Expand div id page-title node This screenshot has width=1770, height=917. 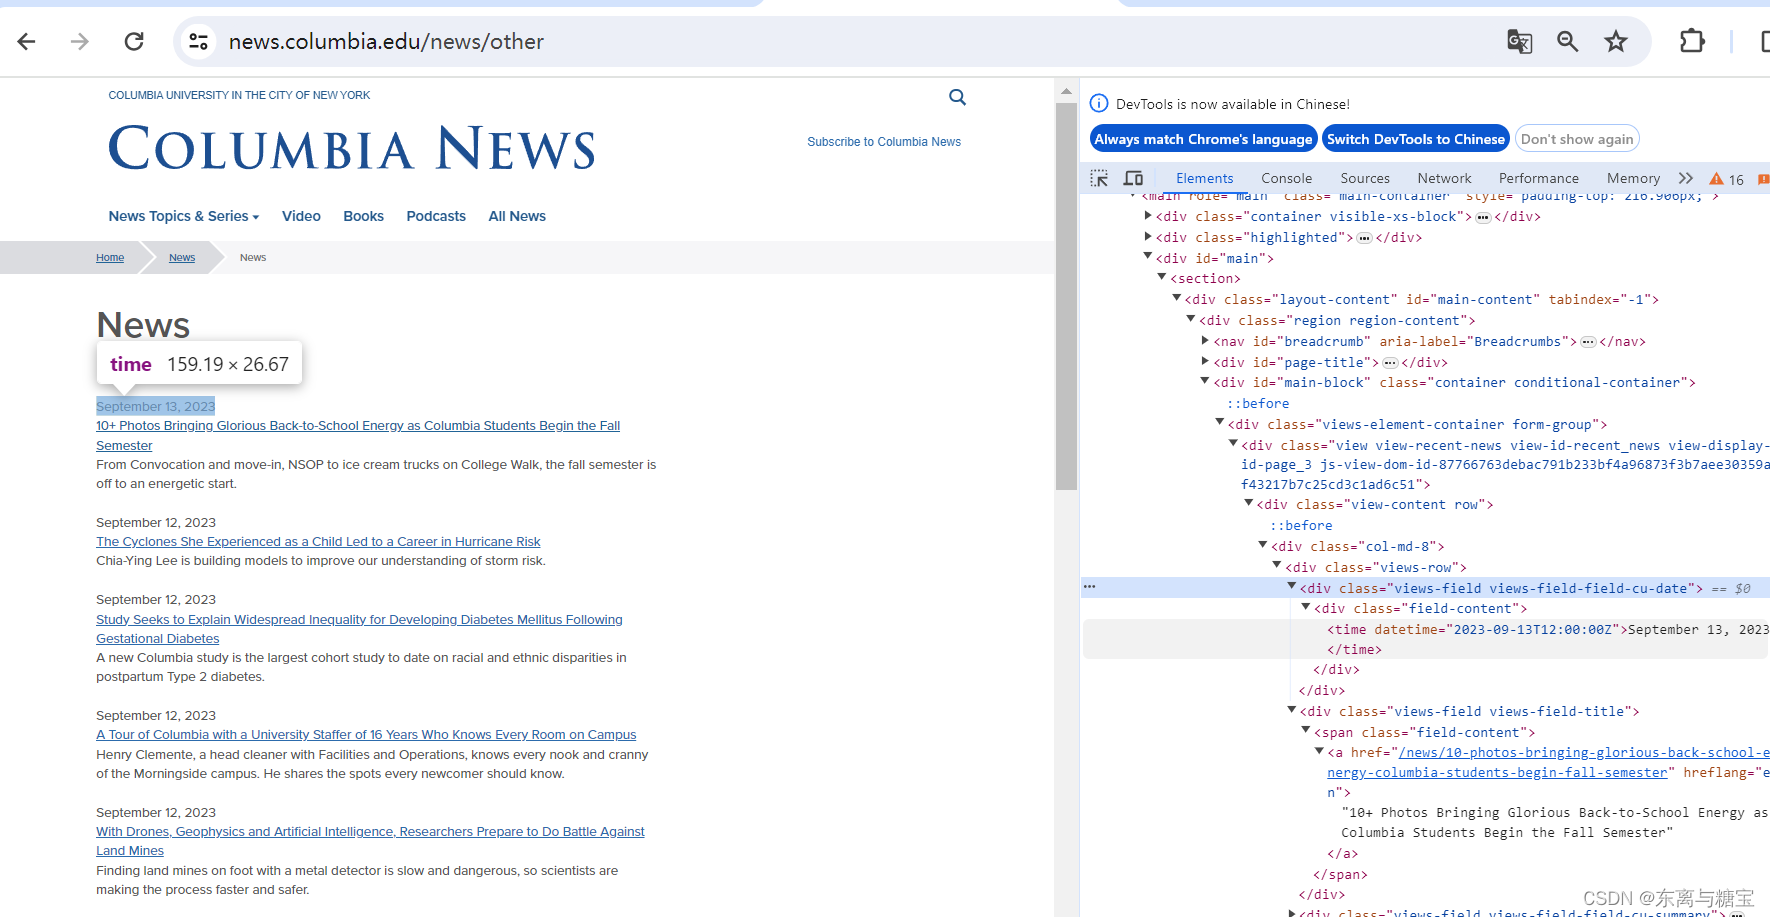1206,362
